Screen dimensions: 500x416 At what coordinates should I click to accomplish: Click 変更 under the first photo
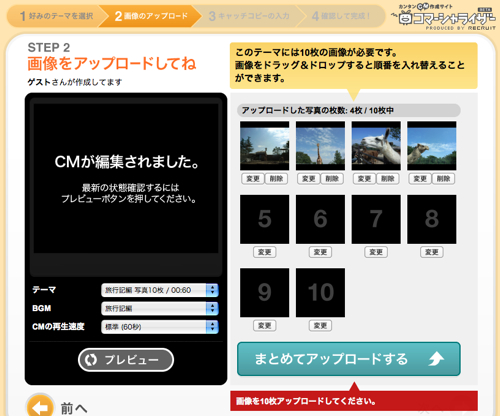[253, 179]
